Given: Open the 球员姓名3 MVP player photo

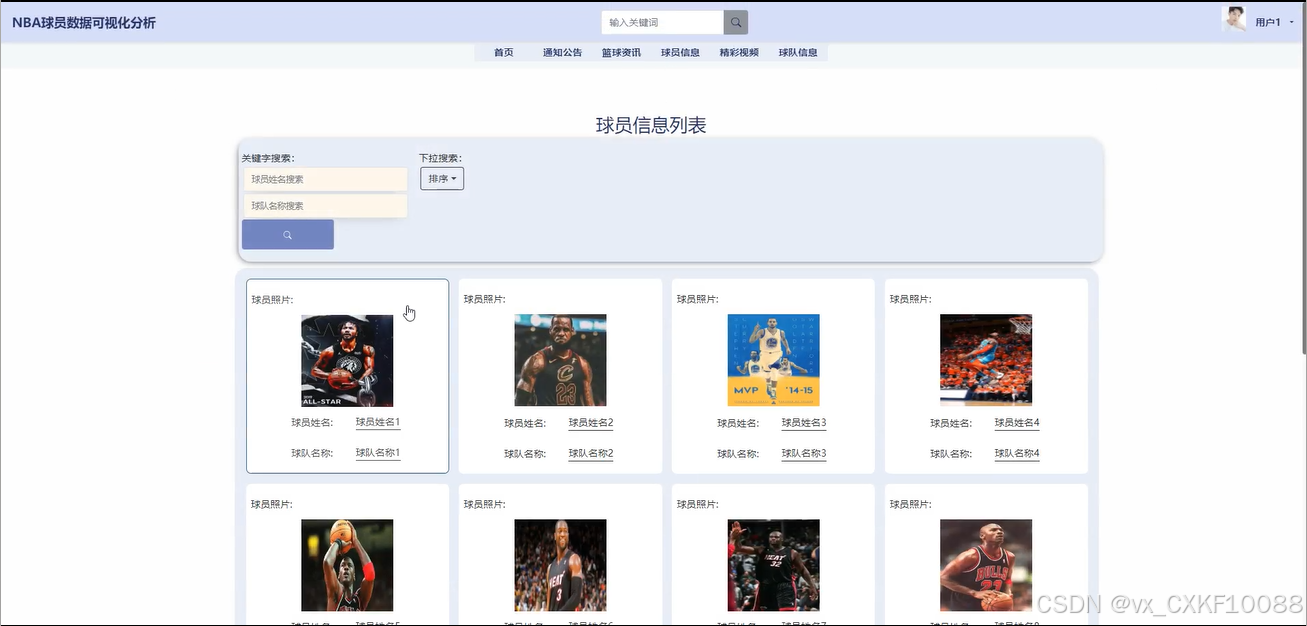Looking at the screenshot, I should 773,361.
